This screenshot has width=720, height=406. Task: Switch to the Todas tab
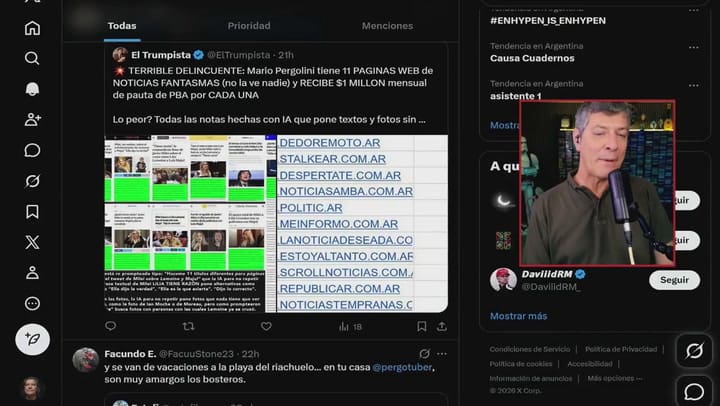(122, 26)
